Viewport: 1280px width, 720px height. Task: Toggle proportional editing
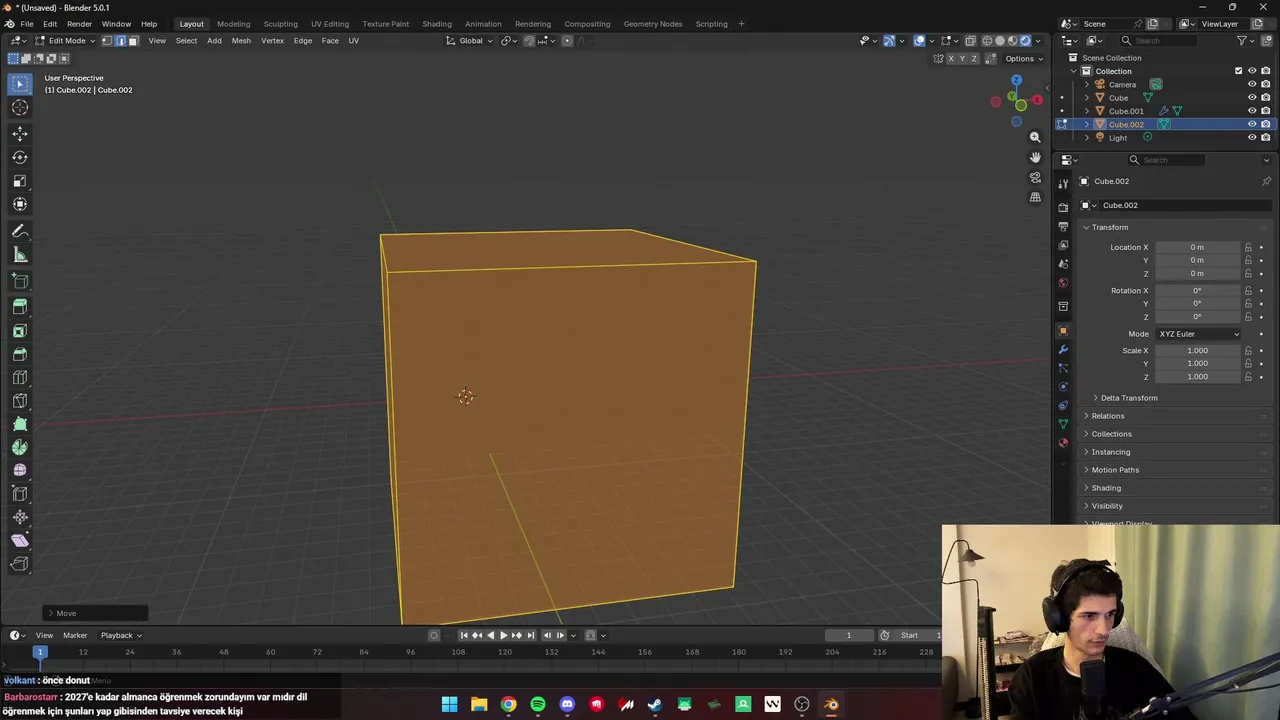(x=567, y=41)
